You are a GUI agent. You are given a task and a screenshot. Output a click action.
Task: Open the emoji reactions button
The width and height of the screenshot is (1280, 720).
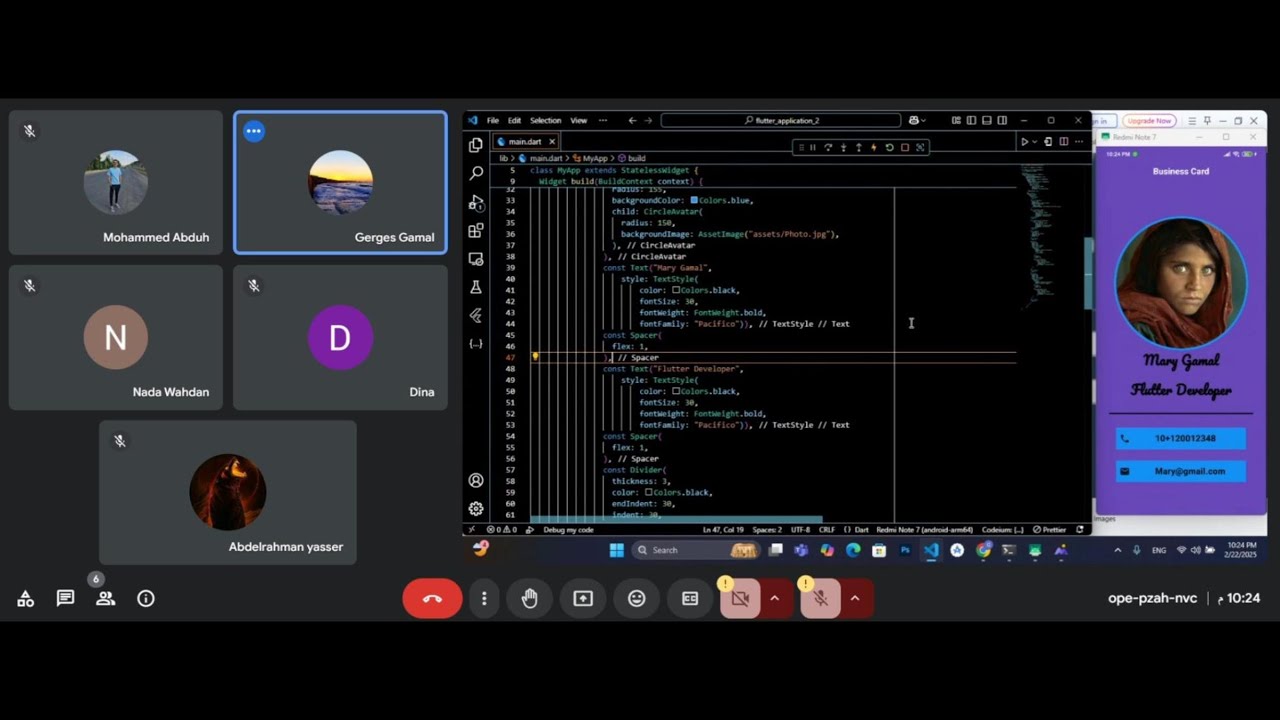637,598
